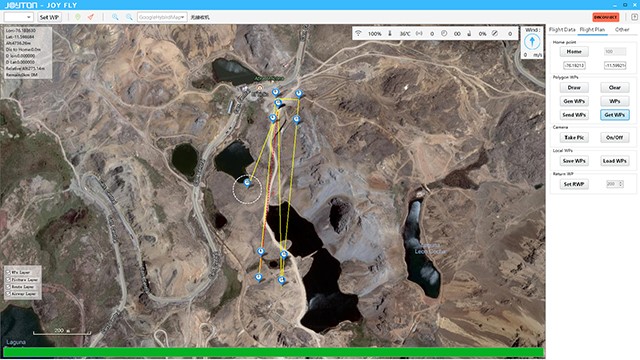Open the empty dropdown beside Set WP
Image resolution: width=640 pixels, height=360 pixels.
tap(18, 17)
